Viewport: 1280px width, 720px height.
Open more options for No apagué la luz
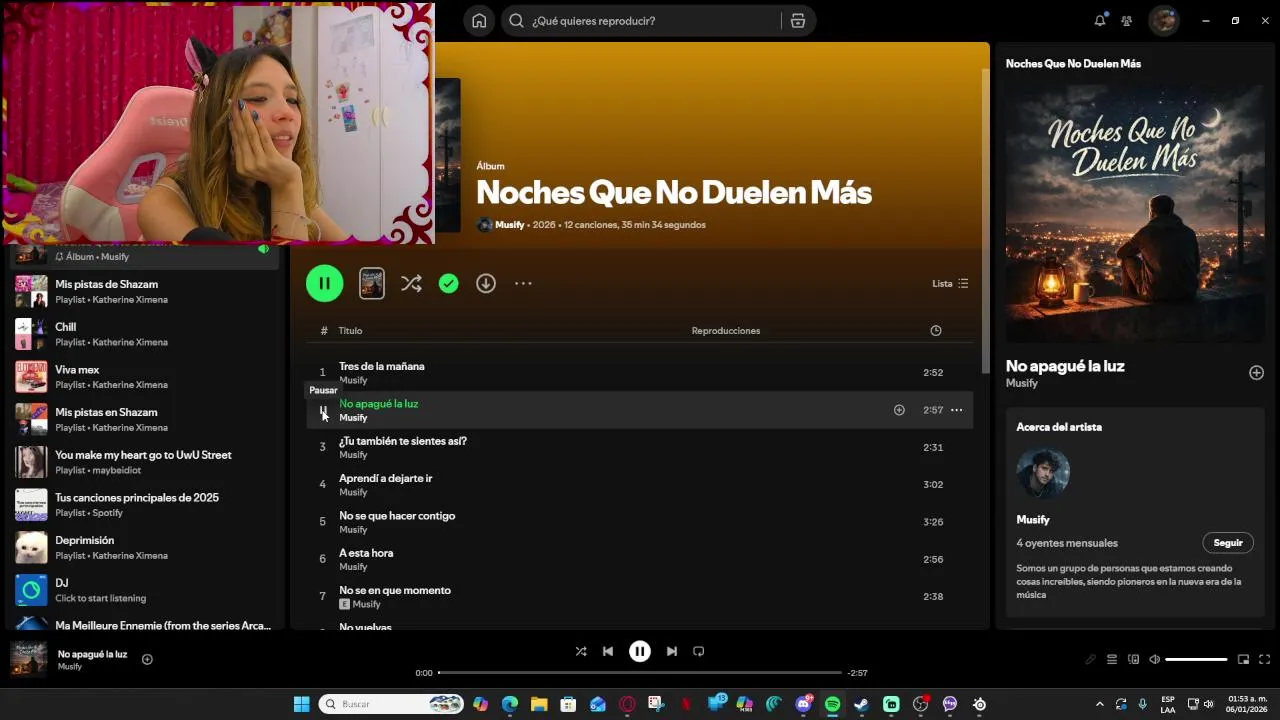(x=957, y=410)
